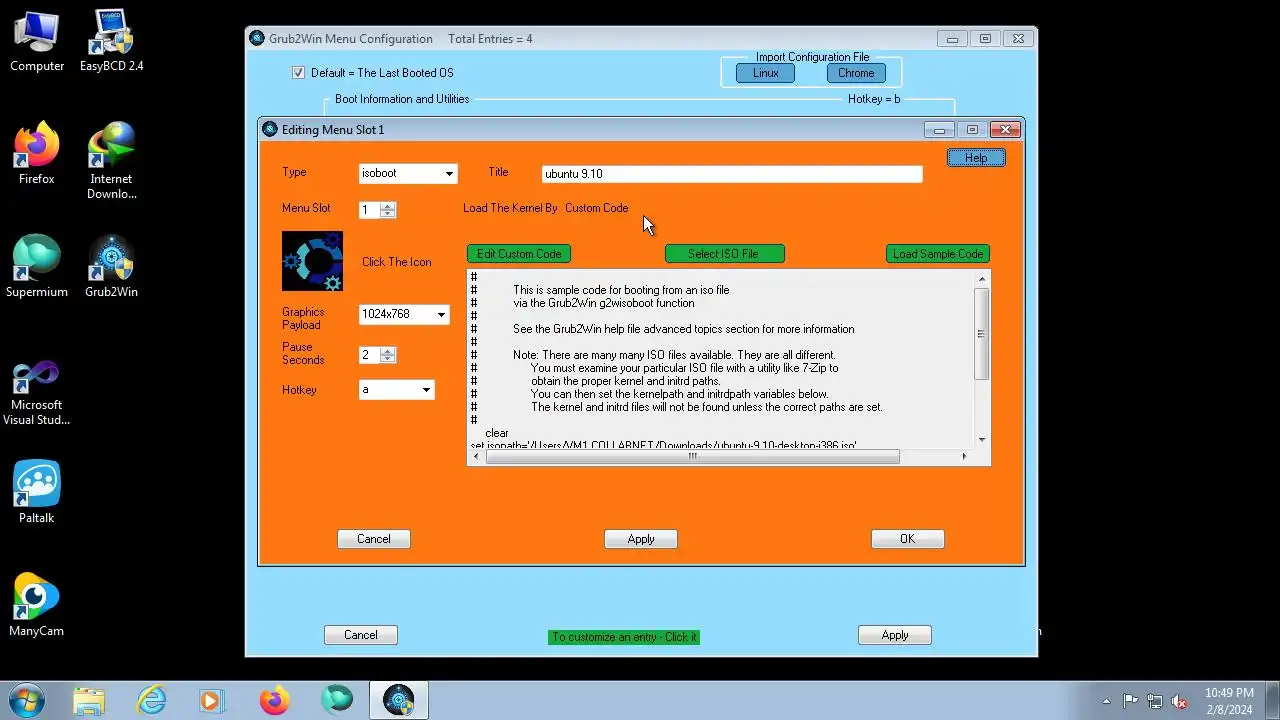This screenshot has height=720, width=1280.
Task: Open Action Center flag icon in tray
Action: click(1131, 701)
